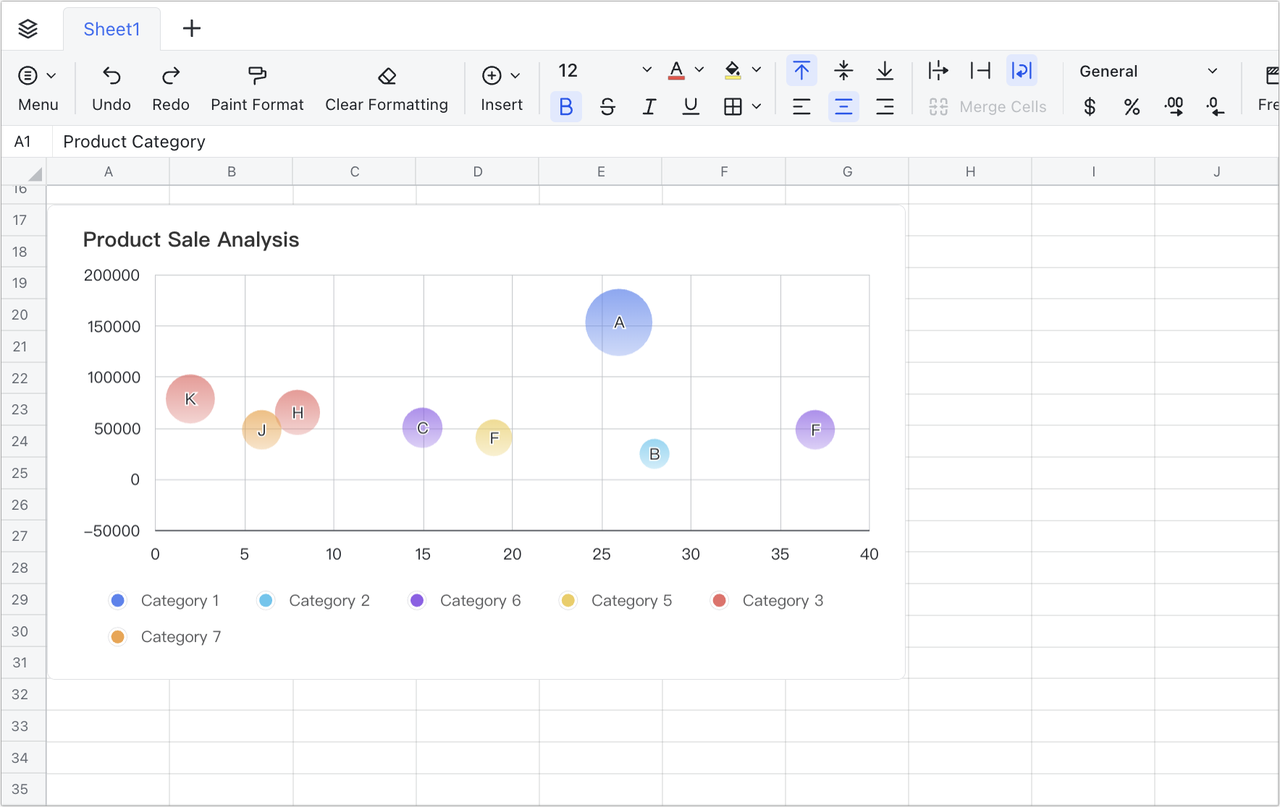Click the fill color bucket swatch
Screen dimensions: 1280x807
click(733, 71)
